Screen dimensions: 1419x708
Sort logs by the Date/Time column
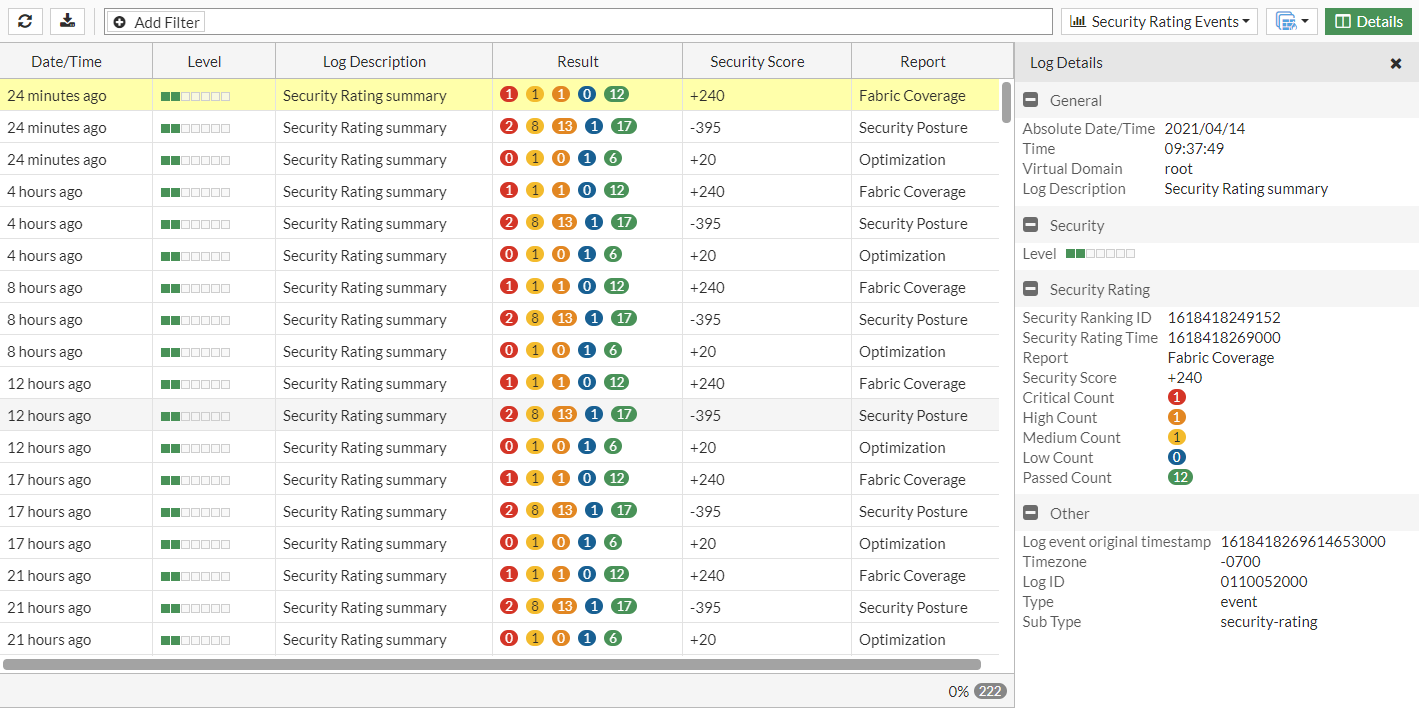coord(66,60)
